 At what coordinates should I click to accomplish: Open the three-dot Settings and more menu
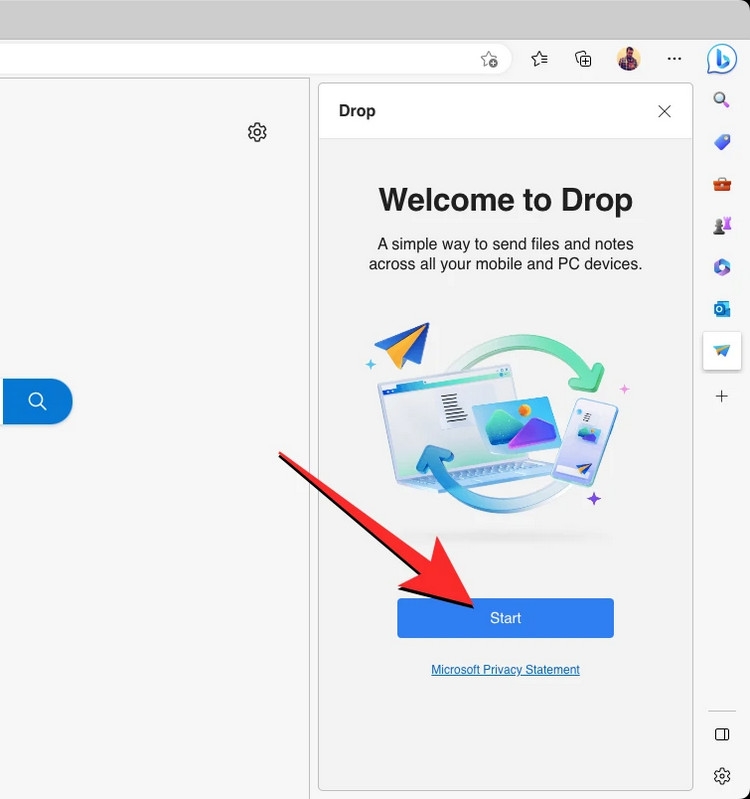(674, 59)
